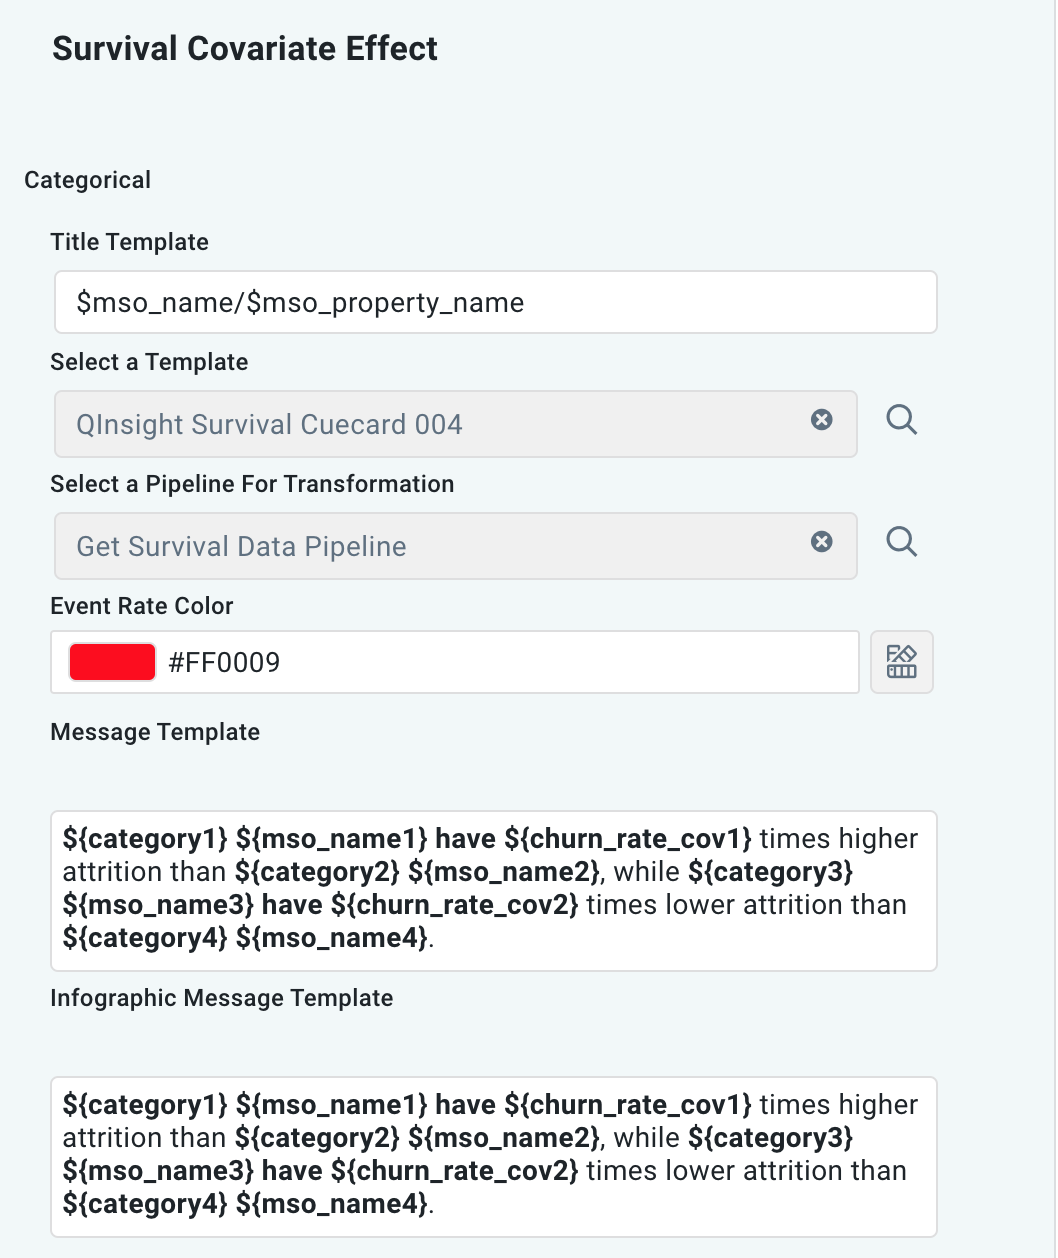Click the Categorical section heading
The width and height of the screenshot is (1058, 1258).
click(x=87, y=180)
